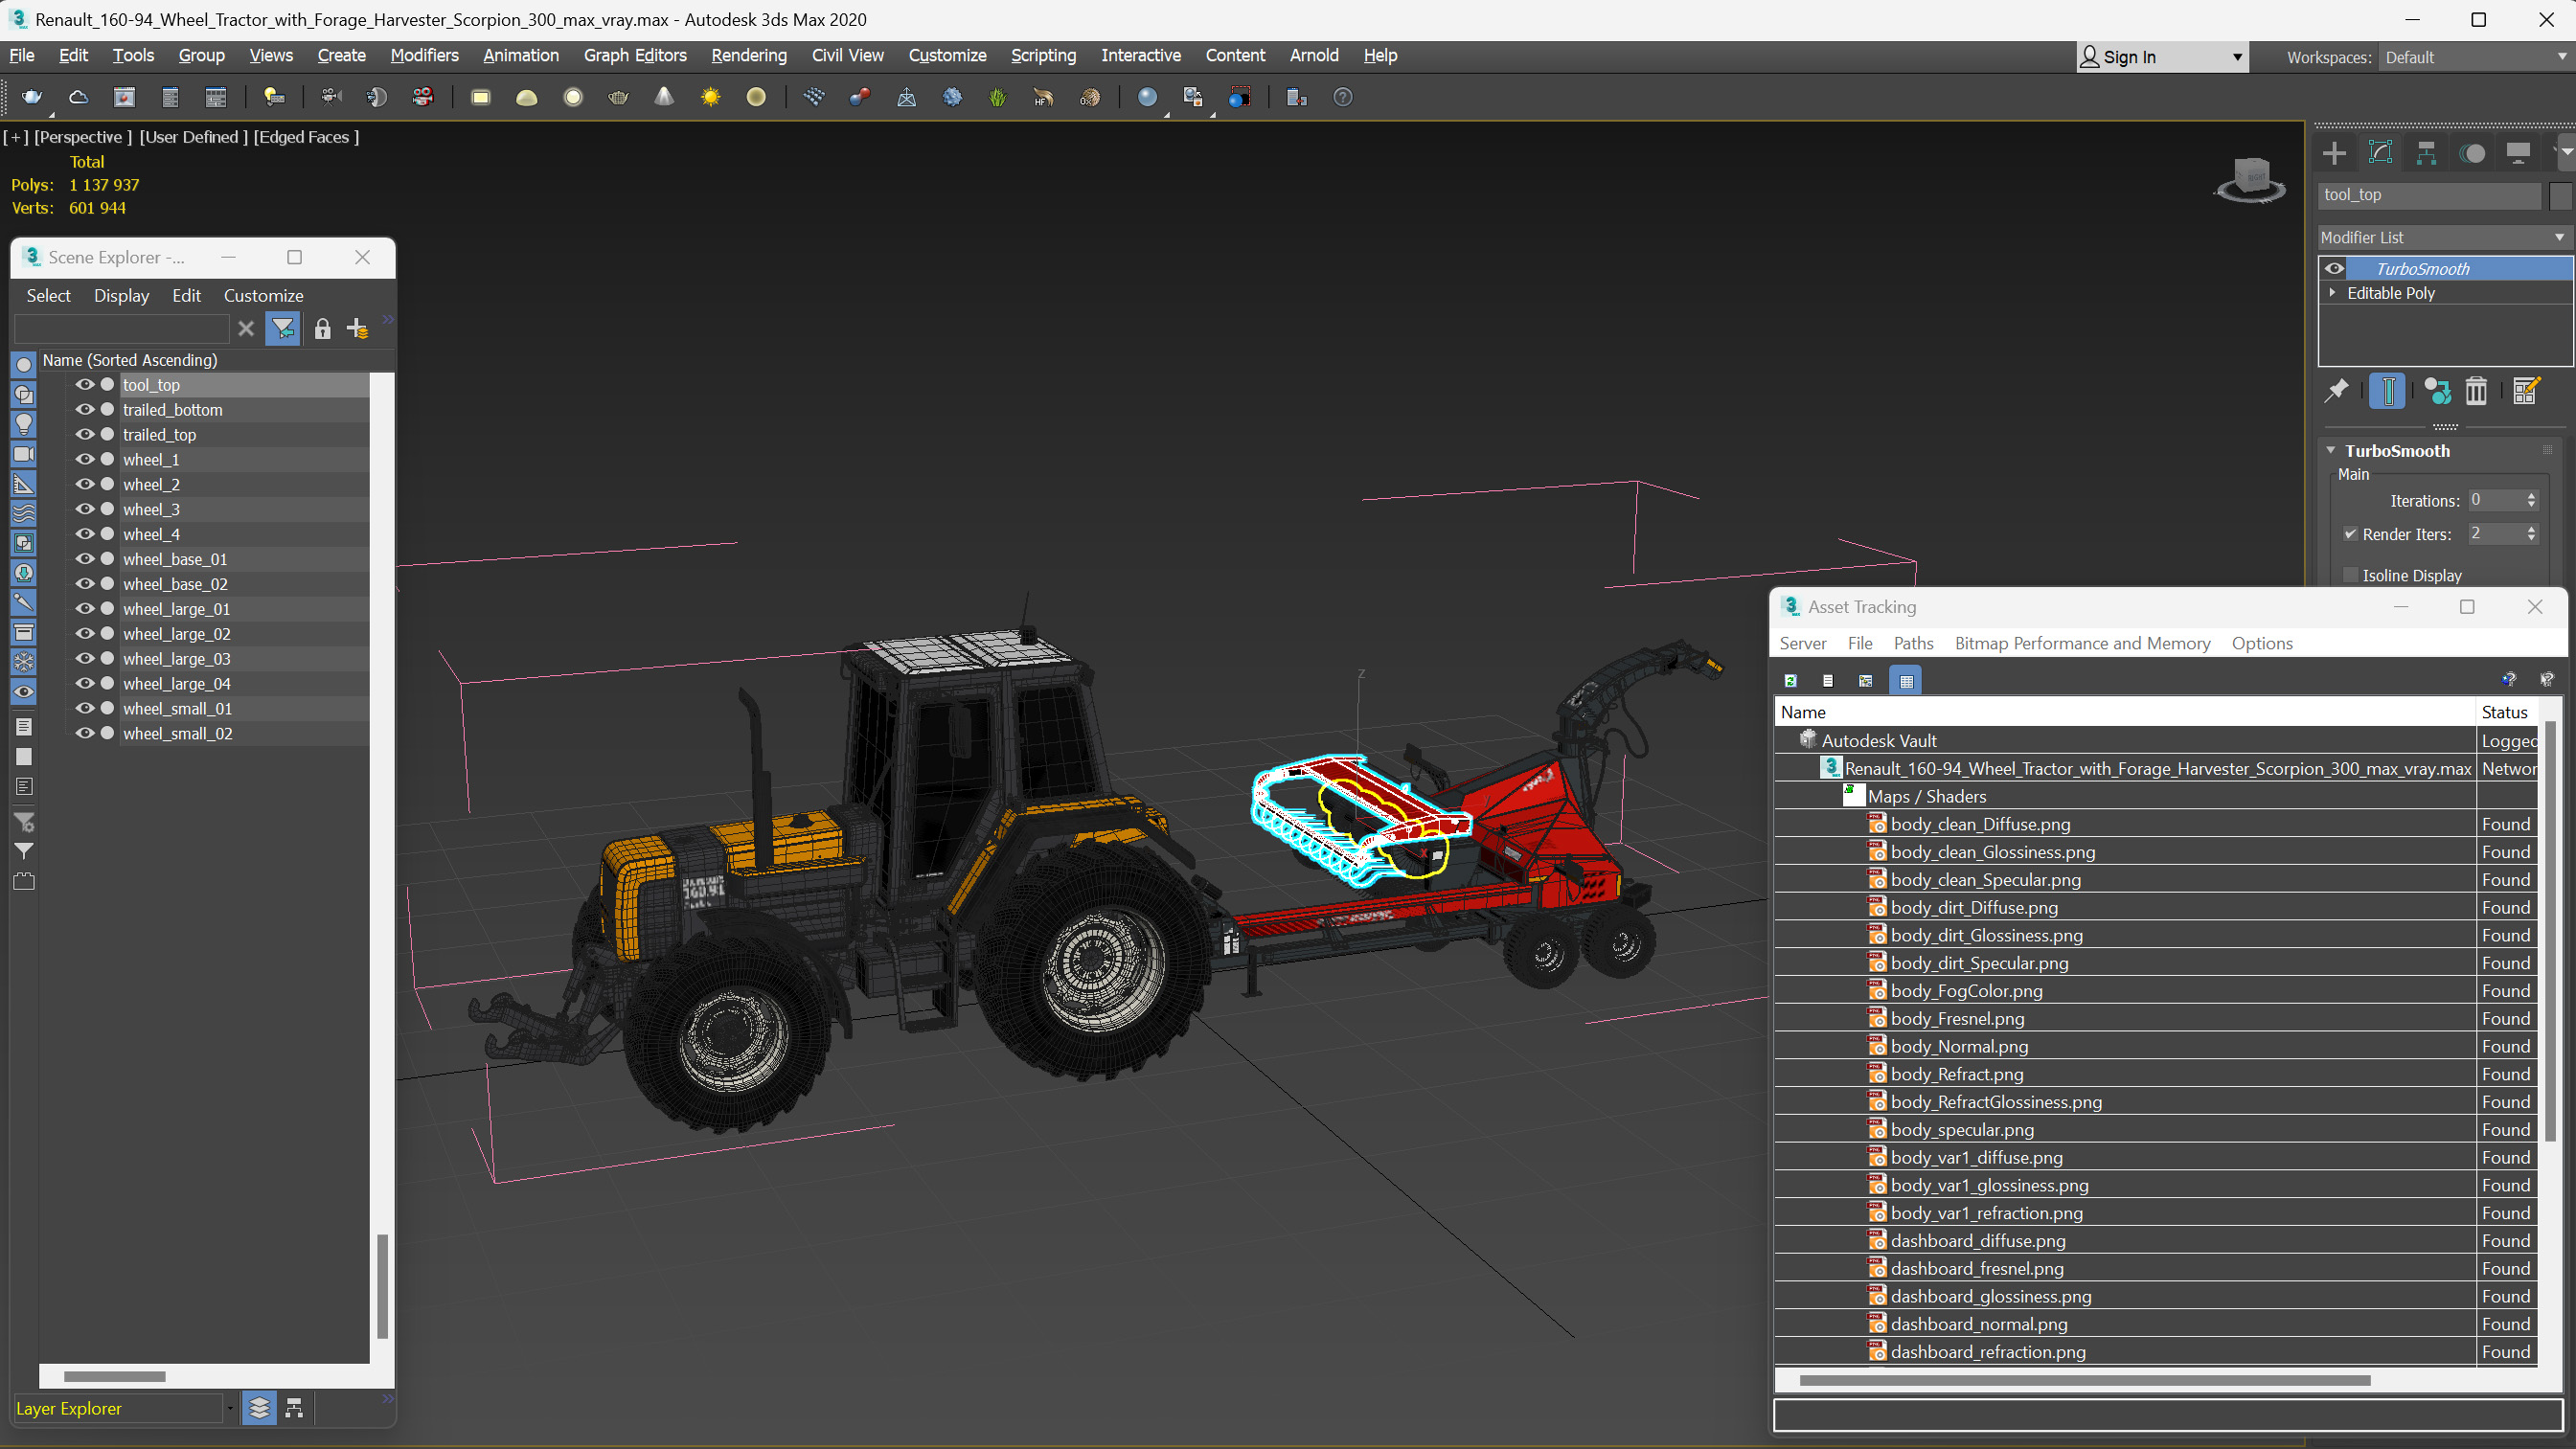Open Asset Tracking Paths menu
2576x1449 pixels.
1913,644
